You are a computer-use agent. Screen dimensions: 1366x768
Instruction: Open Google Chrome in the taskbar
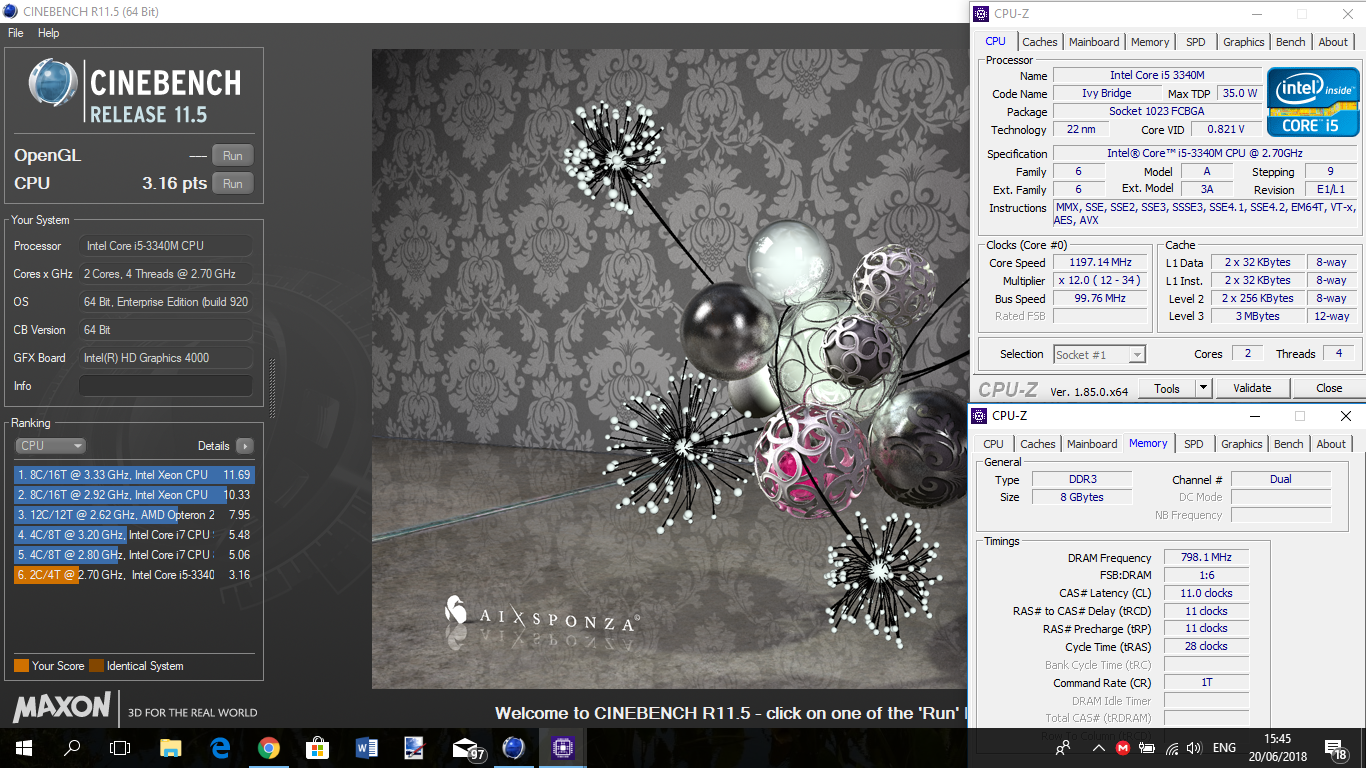pos(268,747)
